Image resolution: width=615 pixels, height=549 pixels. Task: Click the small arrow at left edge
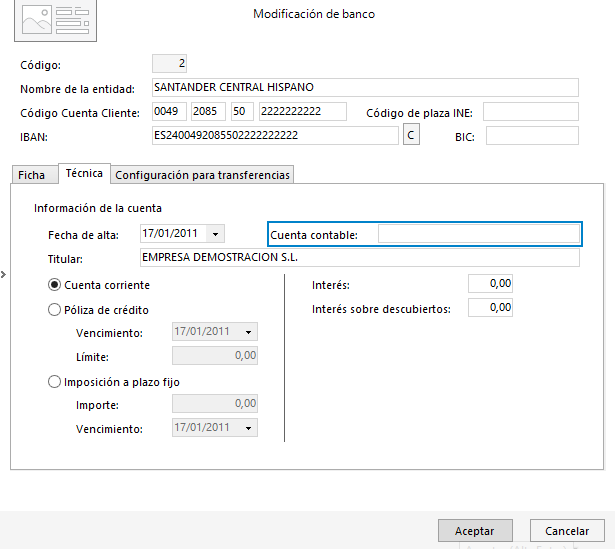(4, 274)
